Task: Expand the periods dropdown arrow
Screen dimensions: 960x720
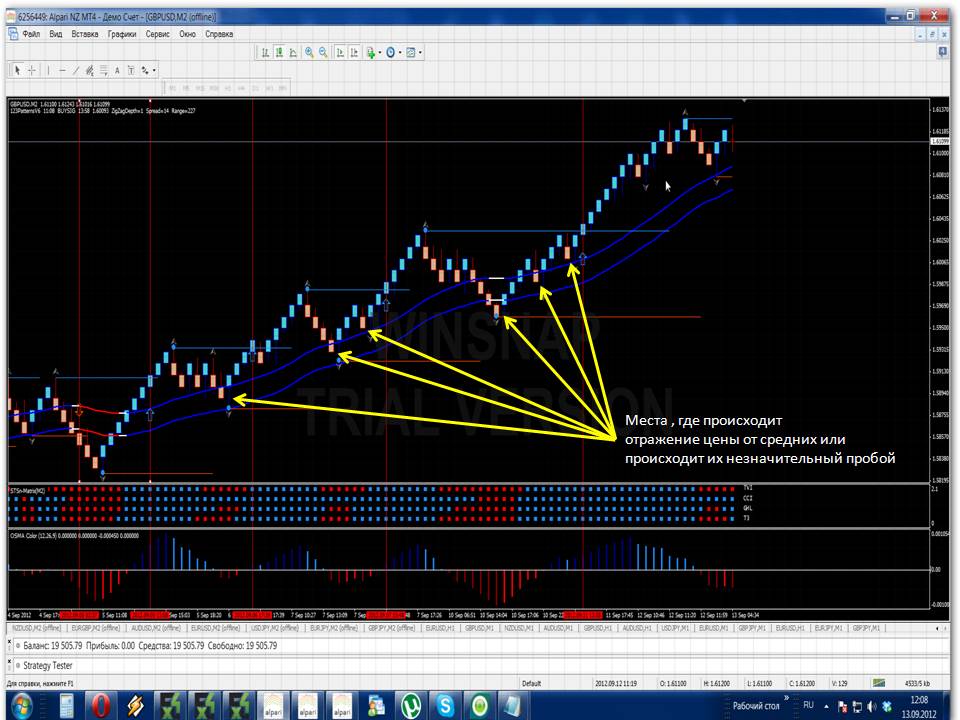Action: coord(400,53)
